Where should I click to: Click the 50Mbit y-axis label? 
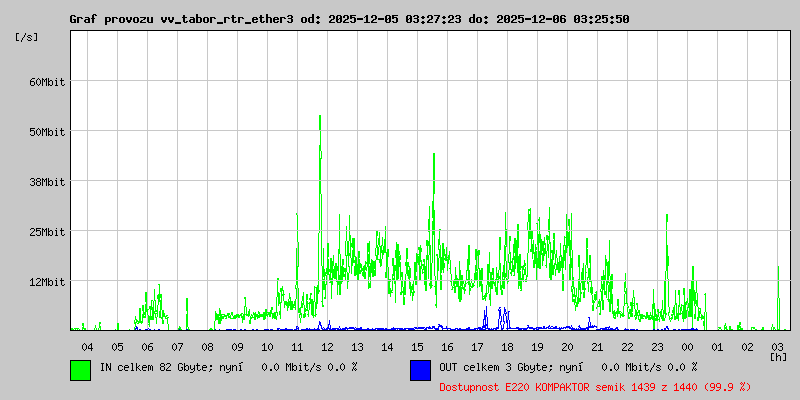[x=46, y=132]
